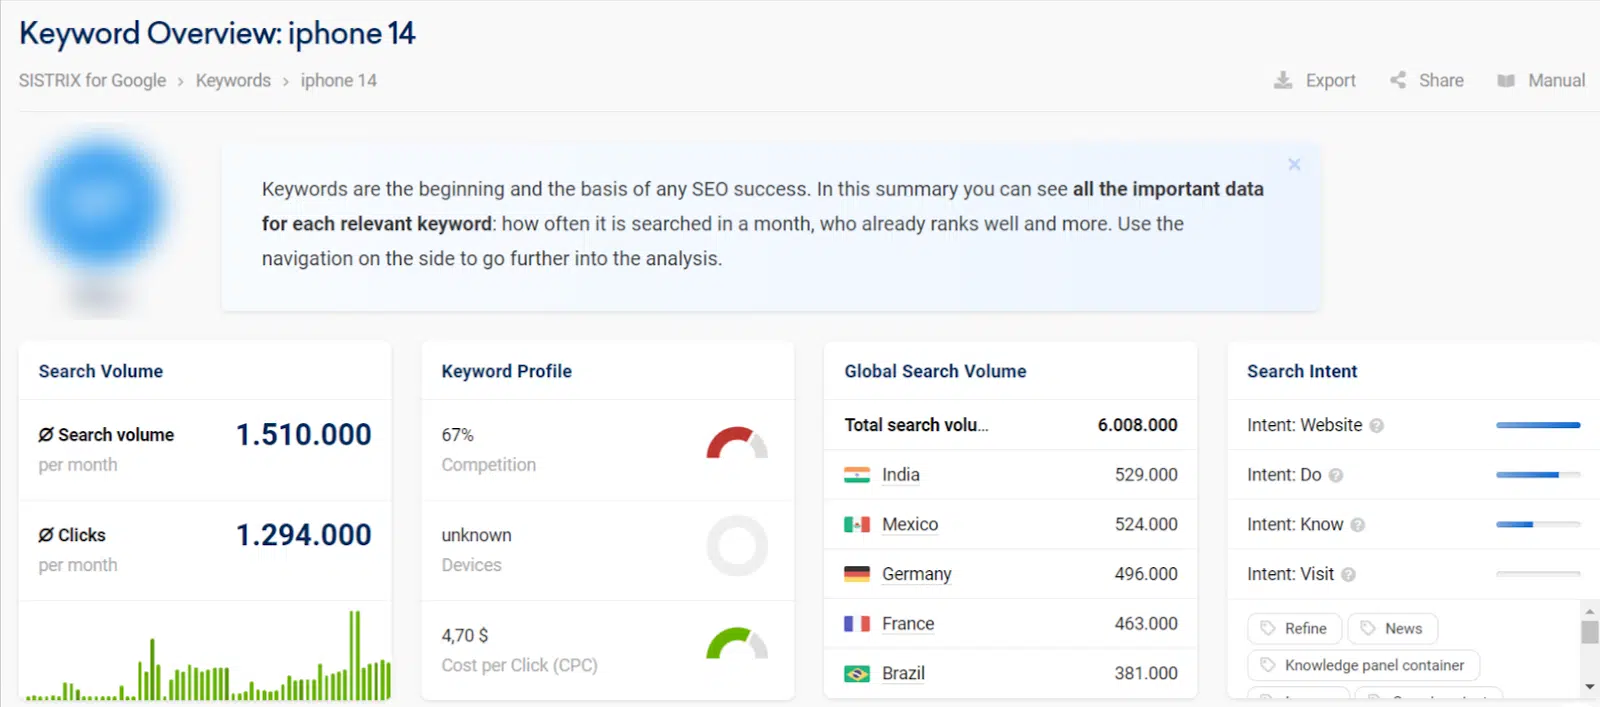This screenshot has width=1600, height=707.
Task: Close the keyword info banner
Action: [1294, 164]
